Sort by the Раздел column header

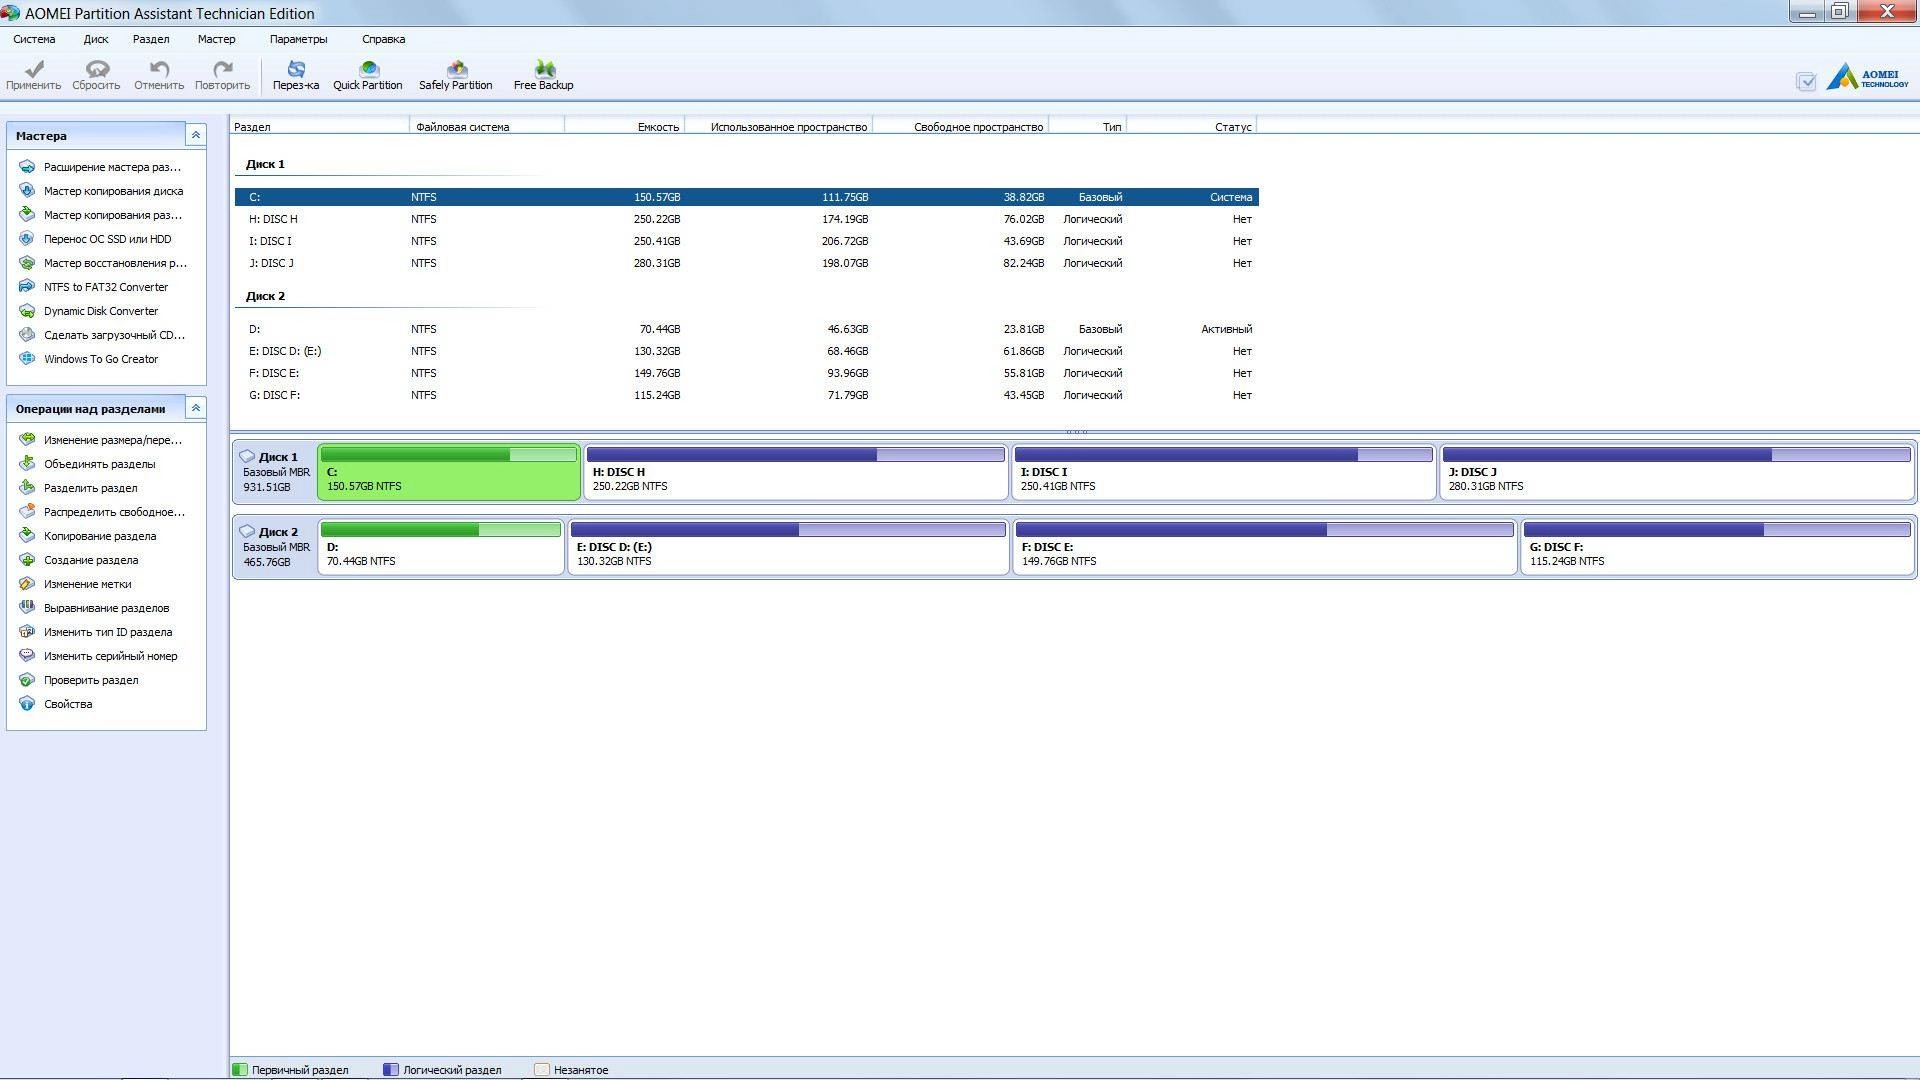click(x=320, y=127)
